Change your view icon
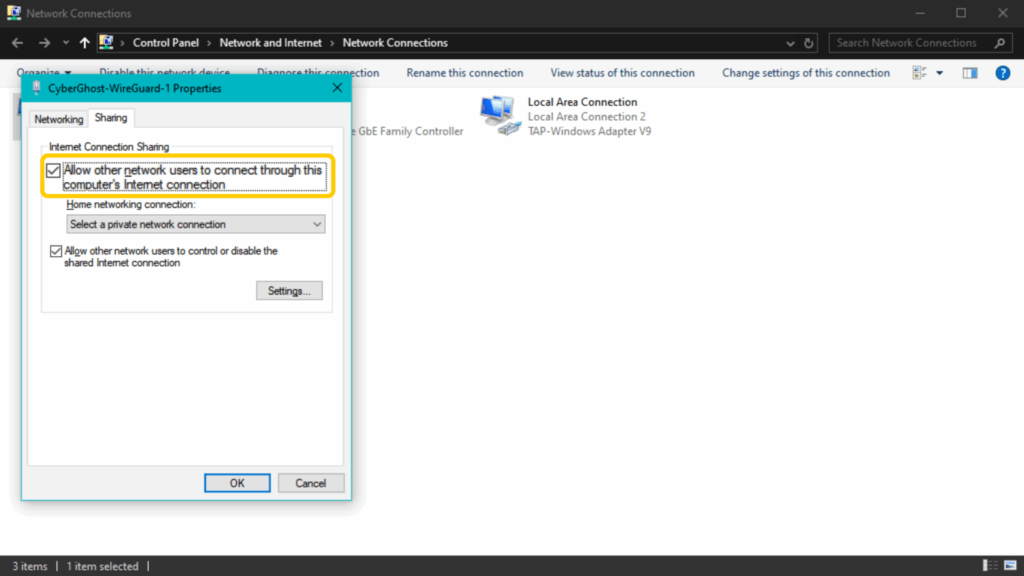Viewport: 1024px width, 576px height. (x=920, y=73)
